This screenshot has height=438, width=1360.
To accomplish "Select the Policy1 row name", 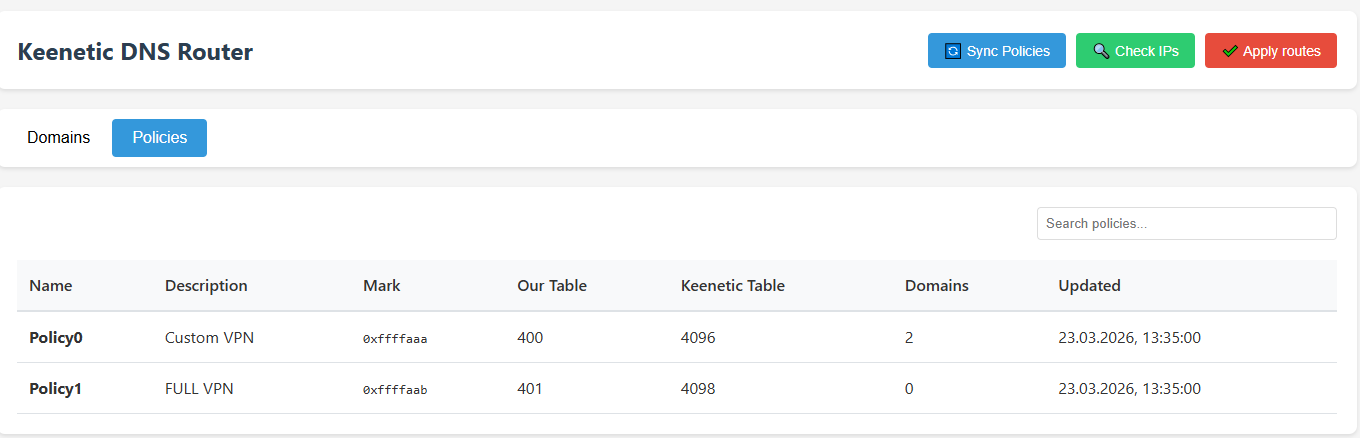I will 55,389.
